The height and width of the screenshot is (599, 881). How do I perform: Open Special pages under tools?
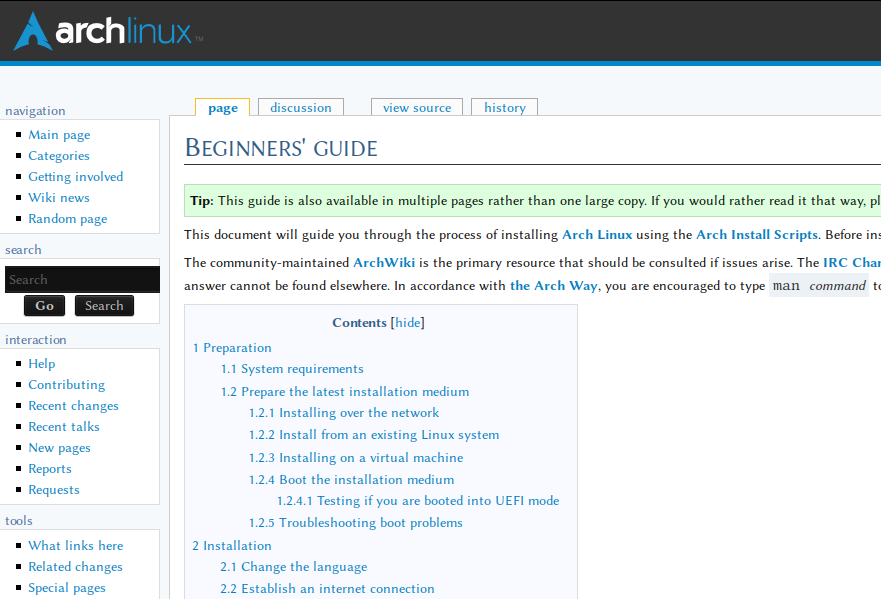tap(66, 587)
